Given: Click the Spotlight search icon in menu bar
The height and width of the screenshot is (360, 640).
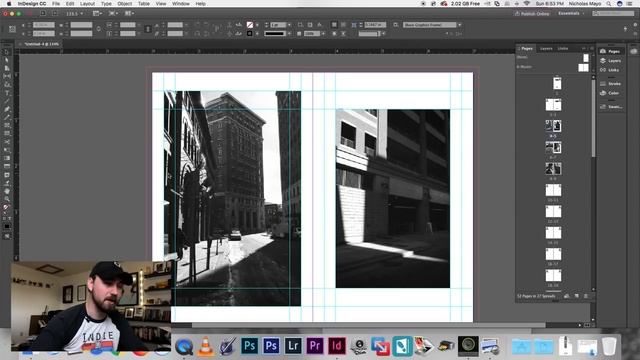Looking at the screenshot, I should [x=609, y=4].
